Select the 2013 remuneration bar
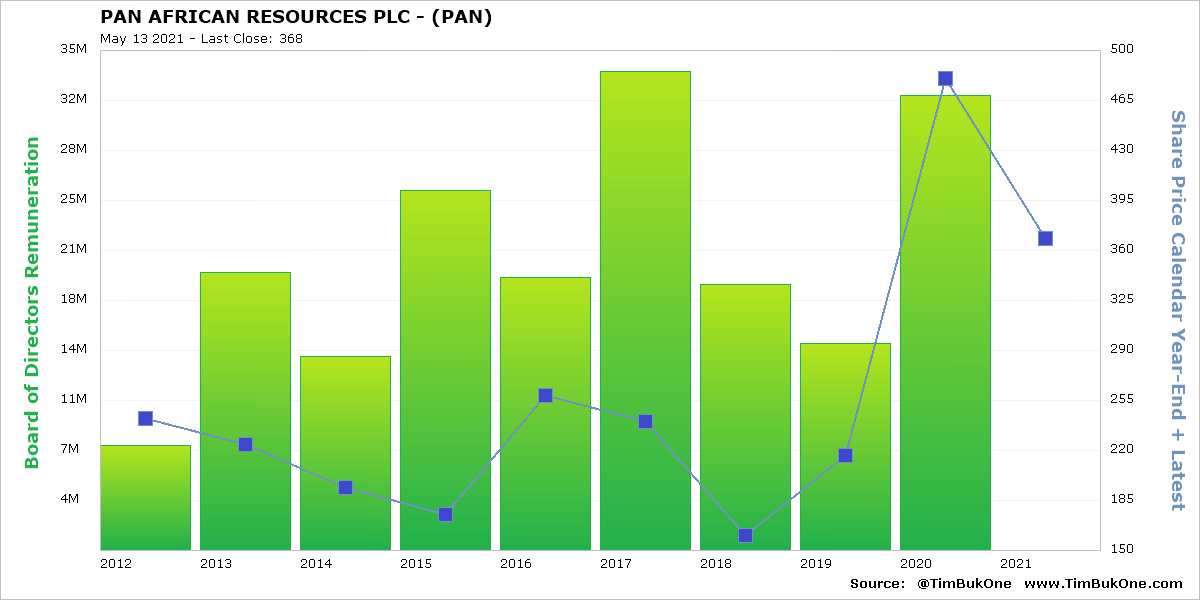The height and width of the screenshot is (600, 1200). pos(245,411)
